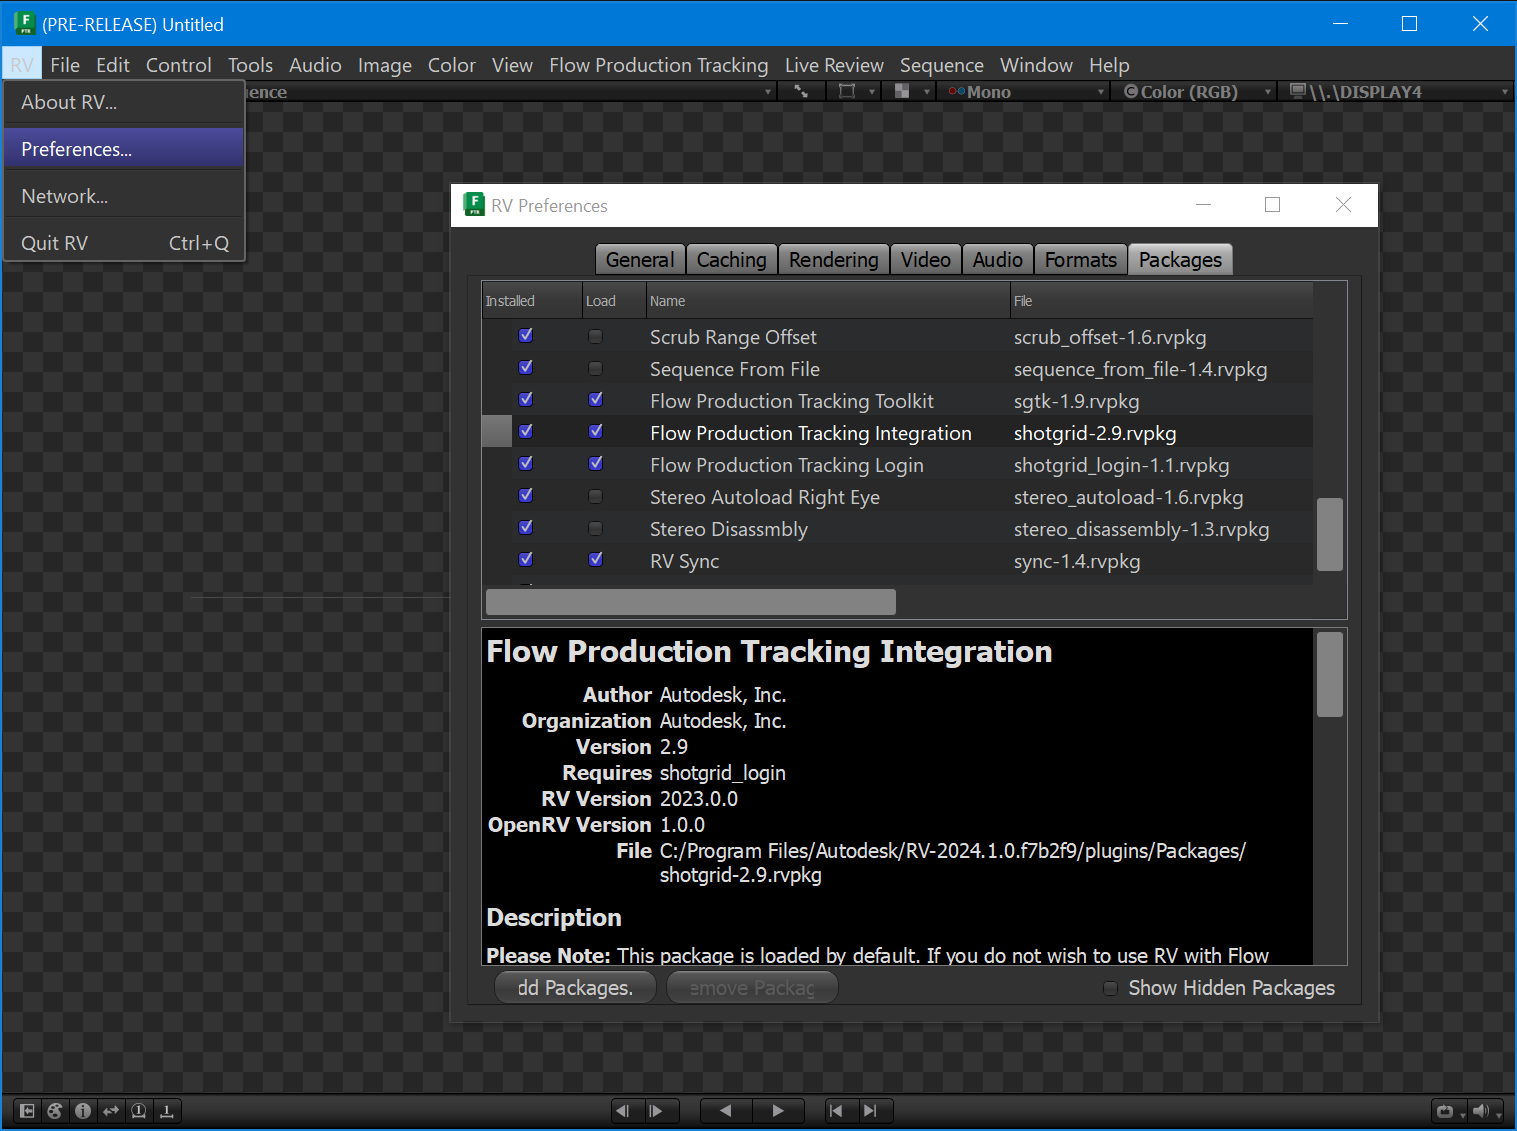The height and width of the screenshot is (1131, 1517).
Task: Click the Load column header
Action: coord(615,301)
